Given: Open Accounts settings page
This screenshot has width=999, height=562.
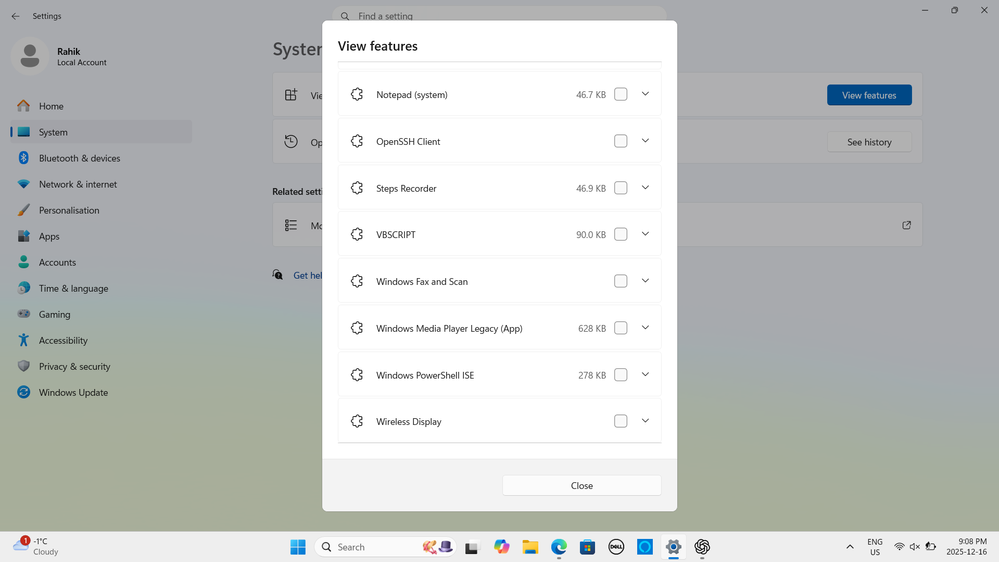Looking at the screenshot, I should click(101, 263).
